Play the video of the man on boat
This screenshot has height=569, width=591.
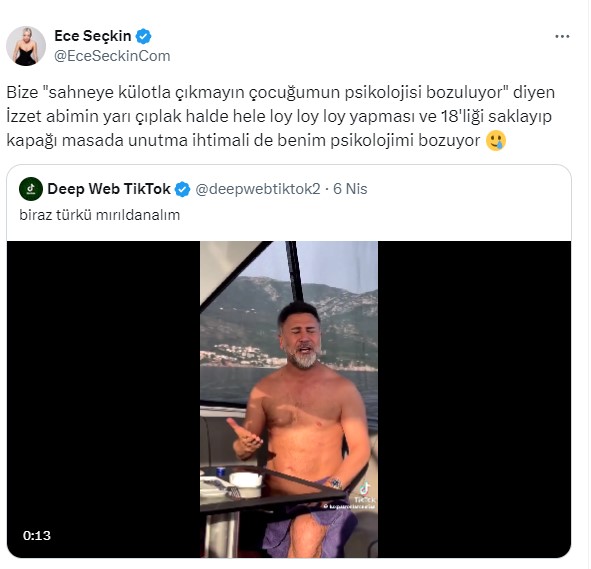tap(289, 399)
